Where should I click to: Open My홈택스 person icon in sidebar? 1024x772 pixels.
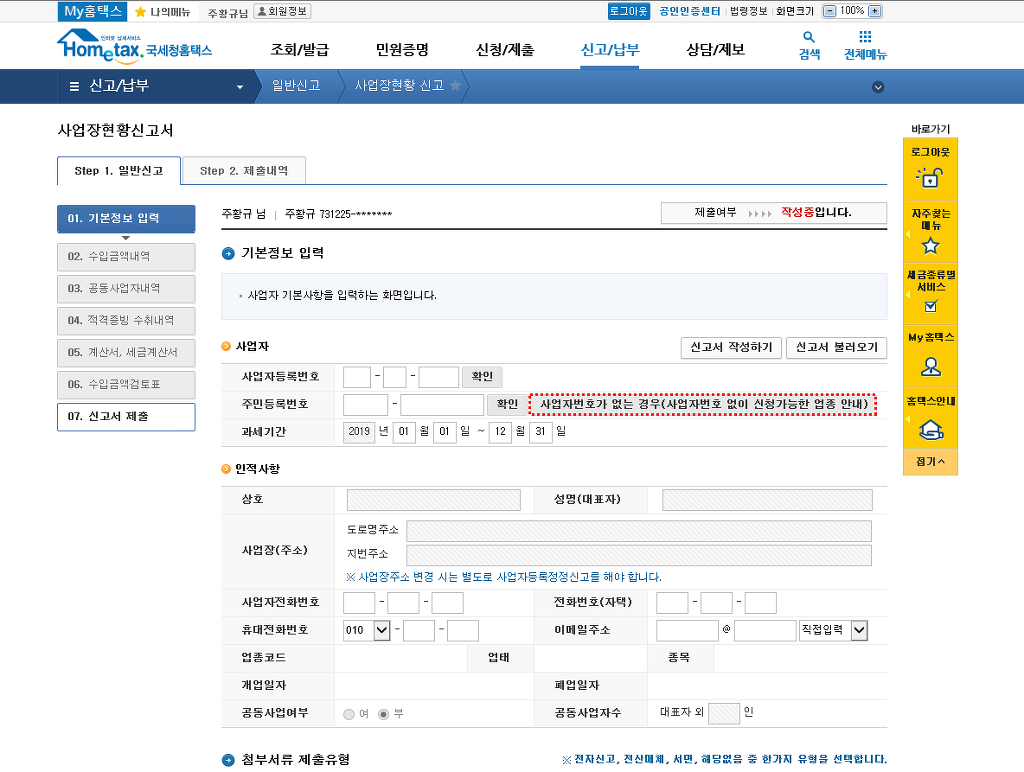930,365
